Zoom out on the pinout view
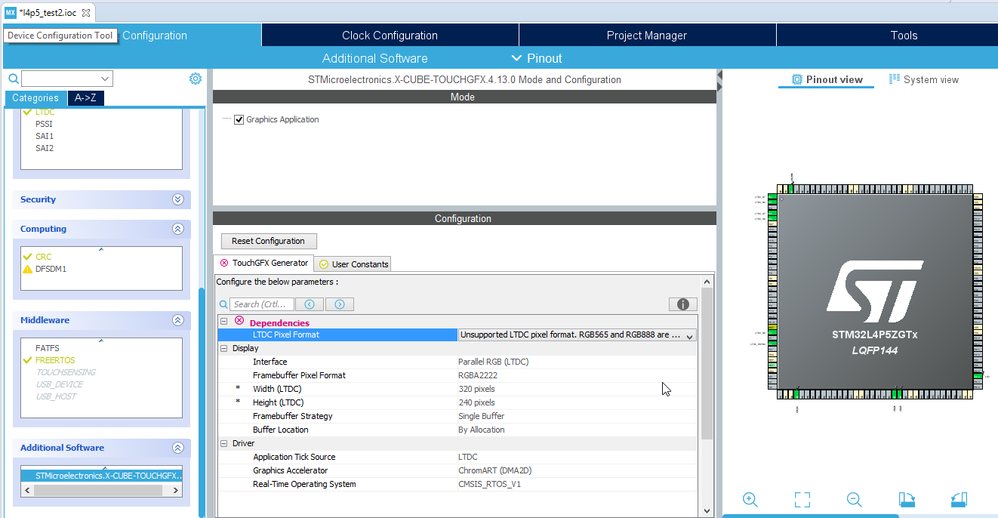This screenshot has height=518, width=998. tap(855, 500)
